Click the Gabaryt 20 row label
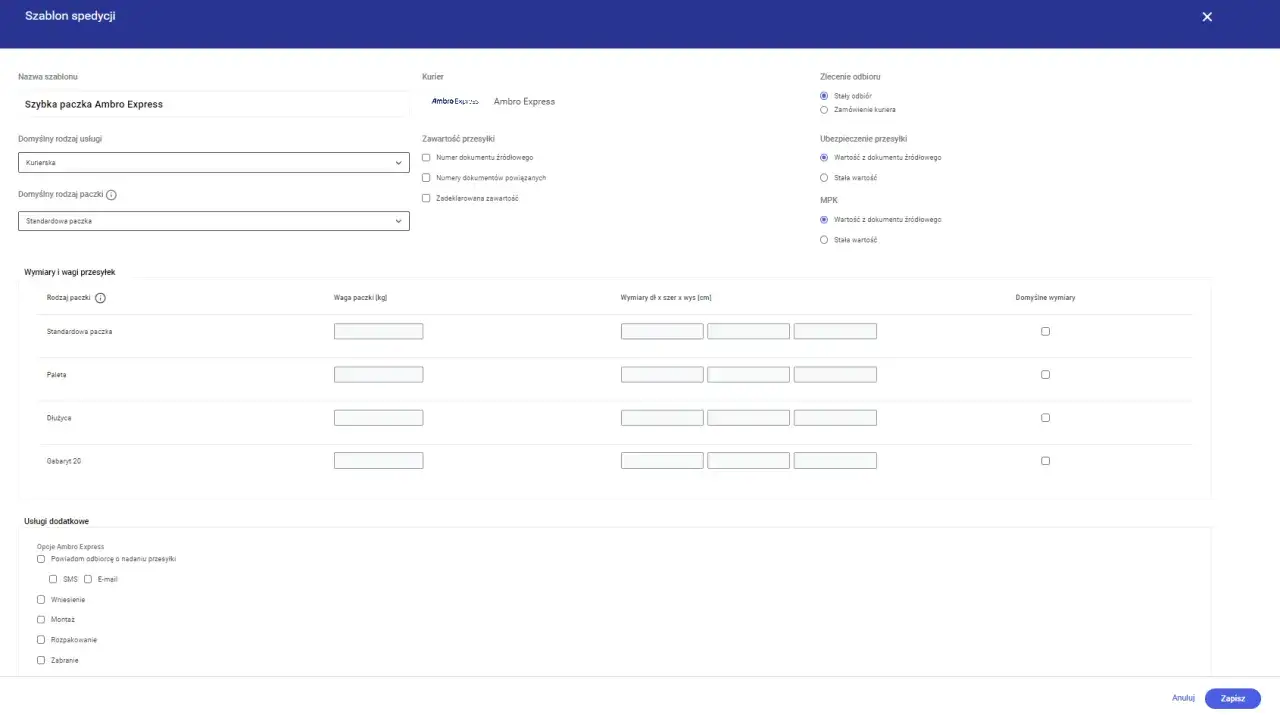 point(64,461)
